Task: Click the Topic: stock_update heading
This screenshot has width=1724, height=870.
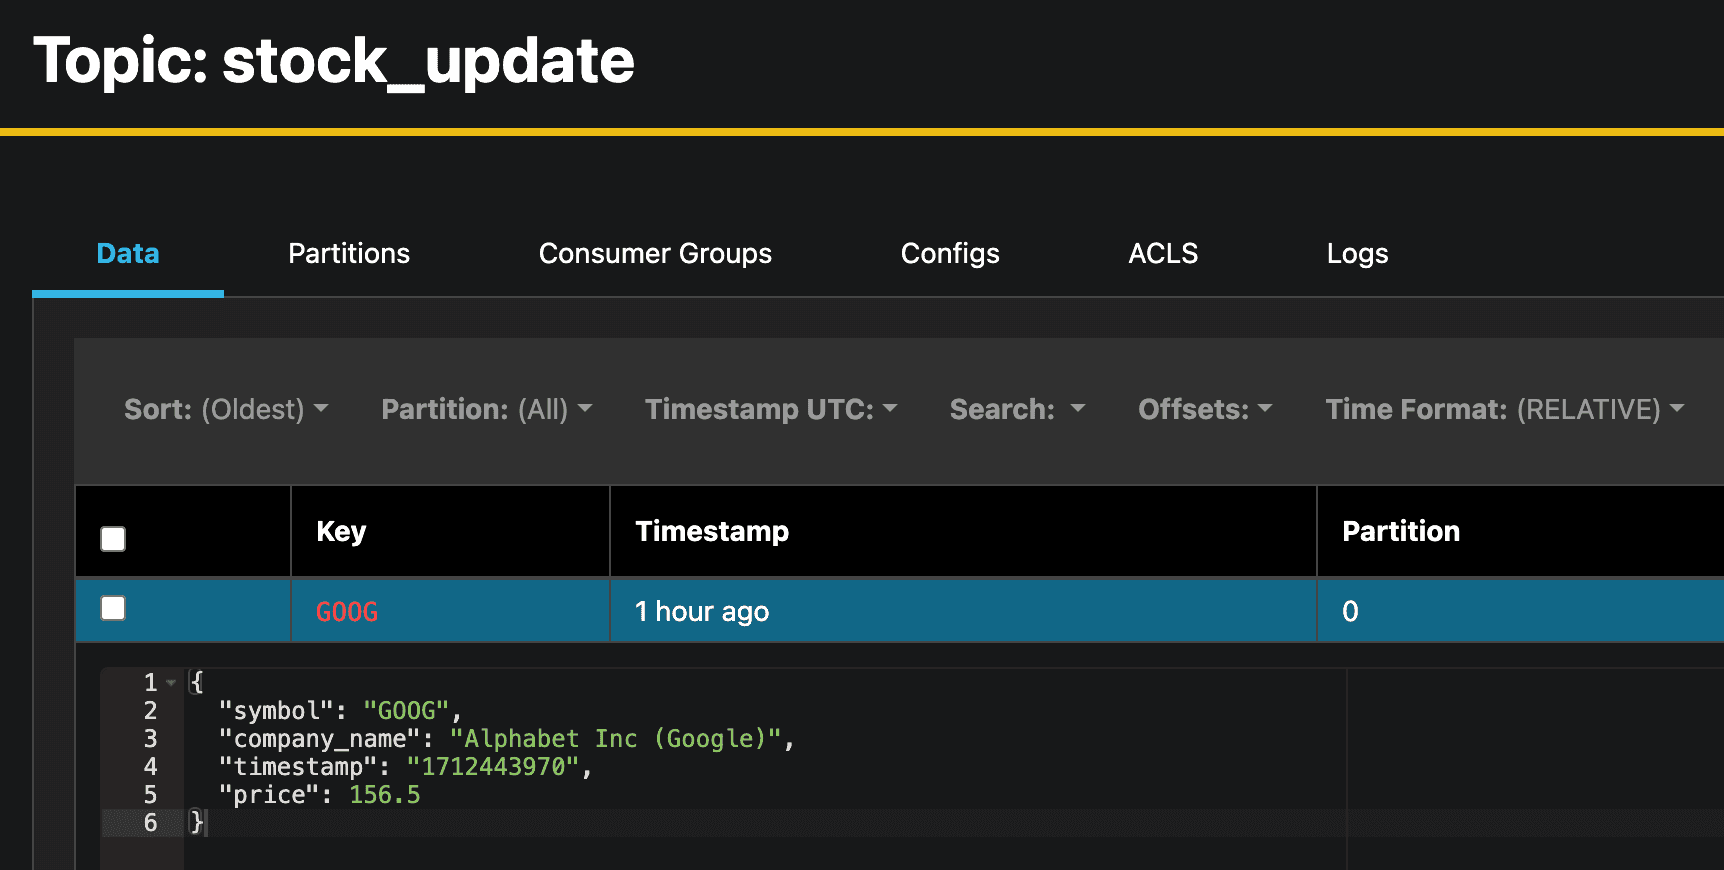Action: pyautogui.click(x=334, y=61)
